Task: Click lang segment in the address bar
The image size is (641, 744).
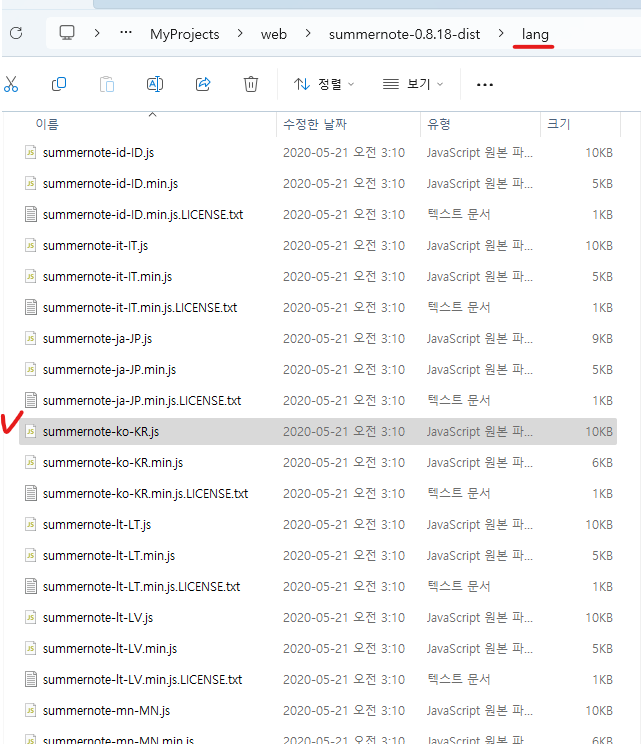Action: pos(535,34)
